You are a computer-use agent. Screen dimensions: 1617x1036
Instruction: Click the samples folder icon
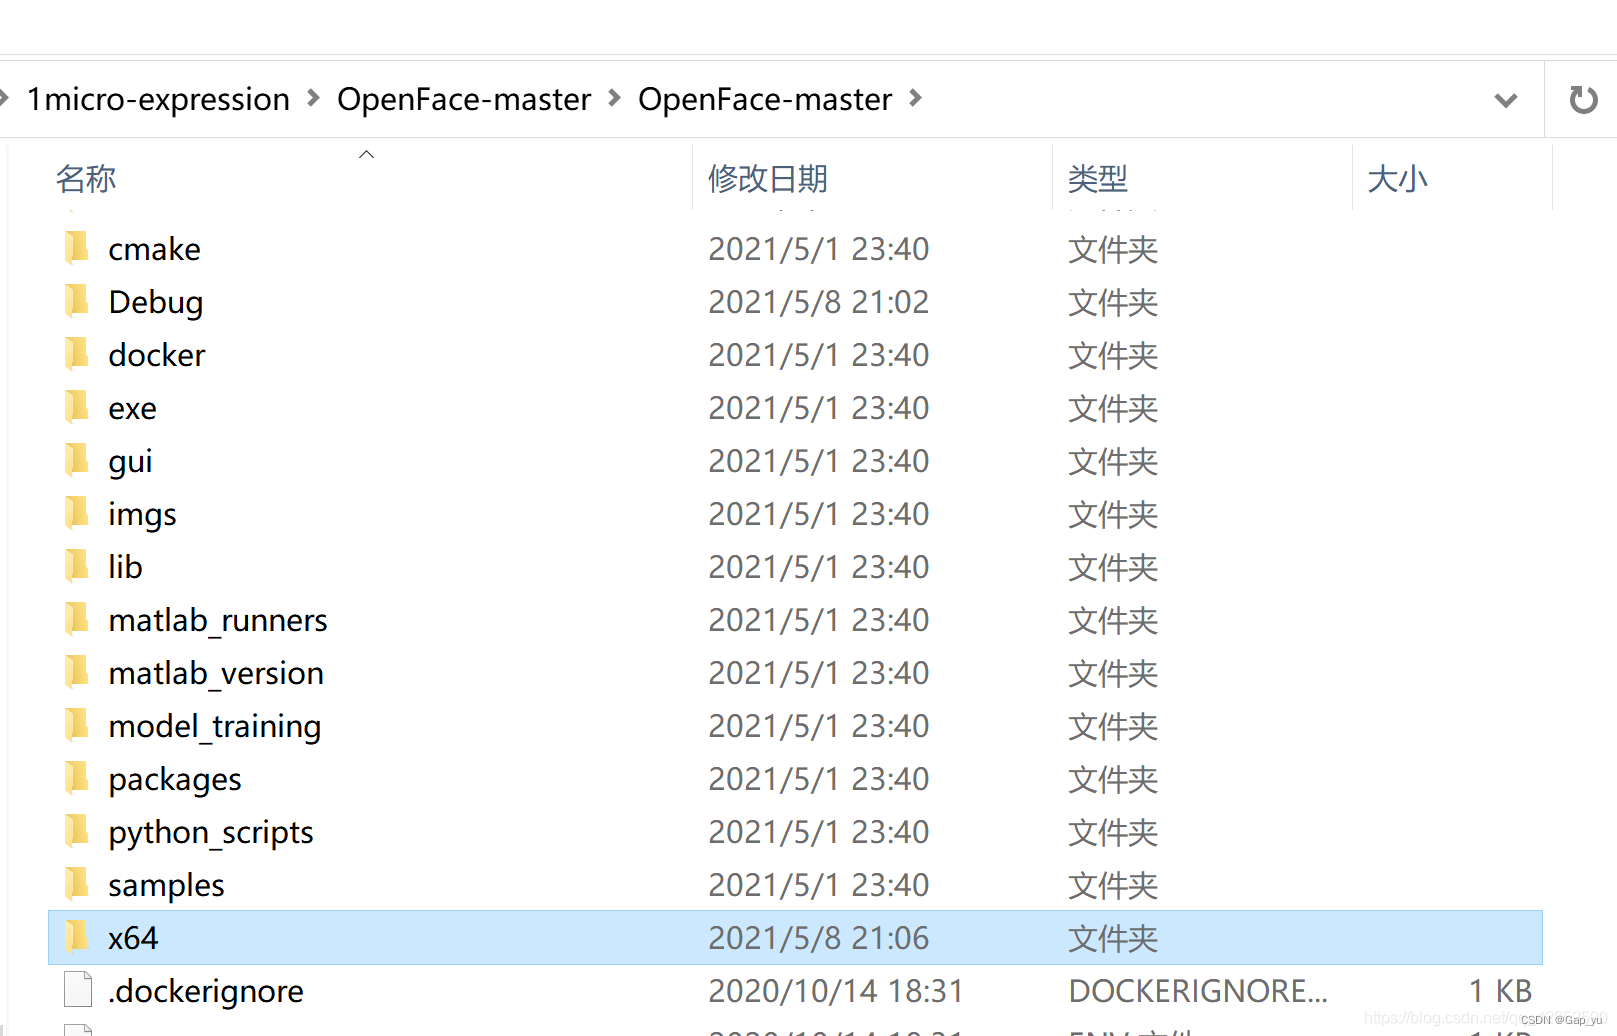click(77, 884)
